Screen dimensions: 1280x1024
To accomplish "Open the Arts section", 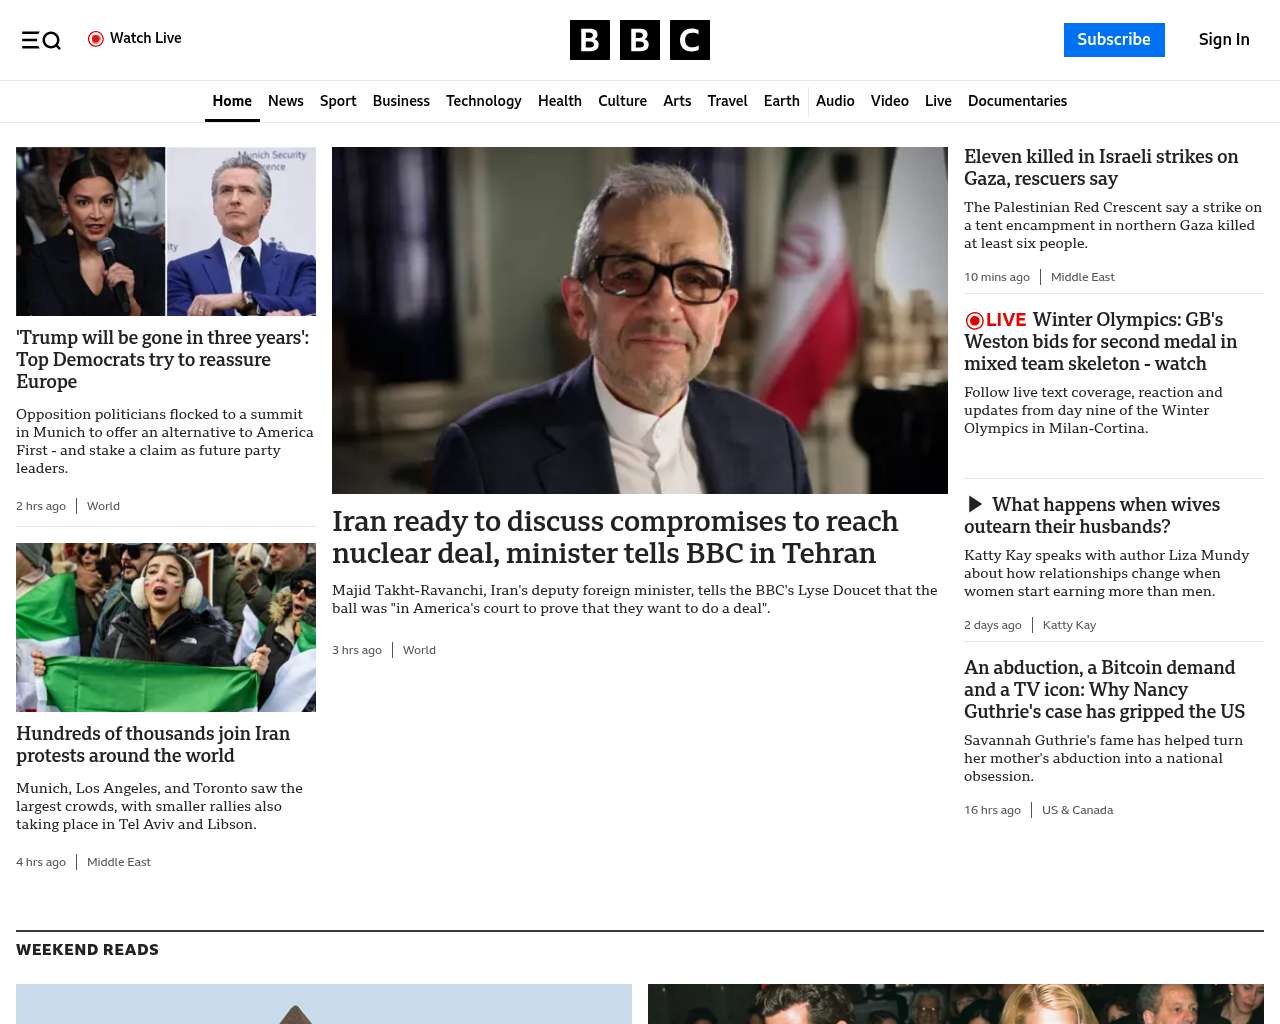I will 677,101.
